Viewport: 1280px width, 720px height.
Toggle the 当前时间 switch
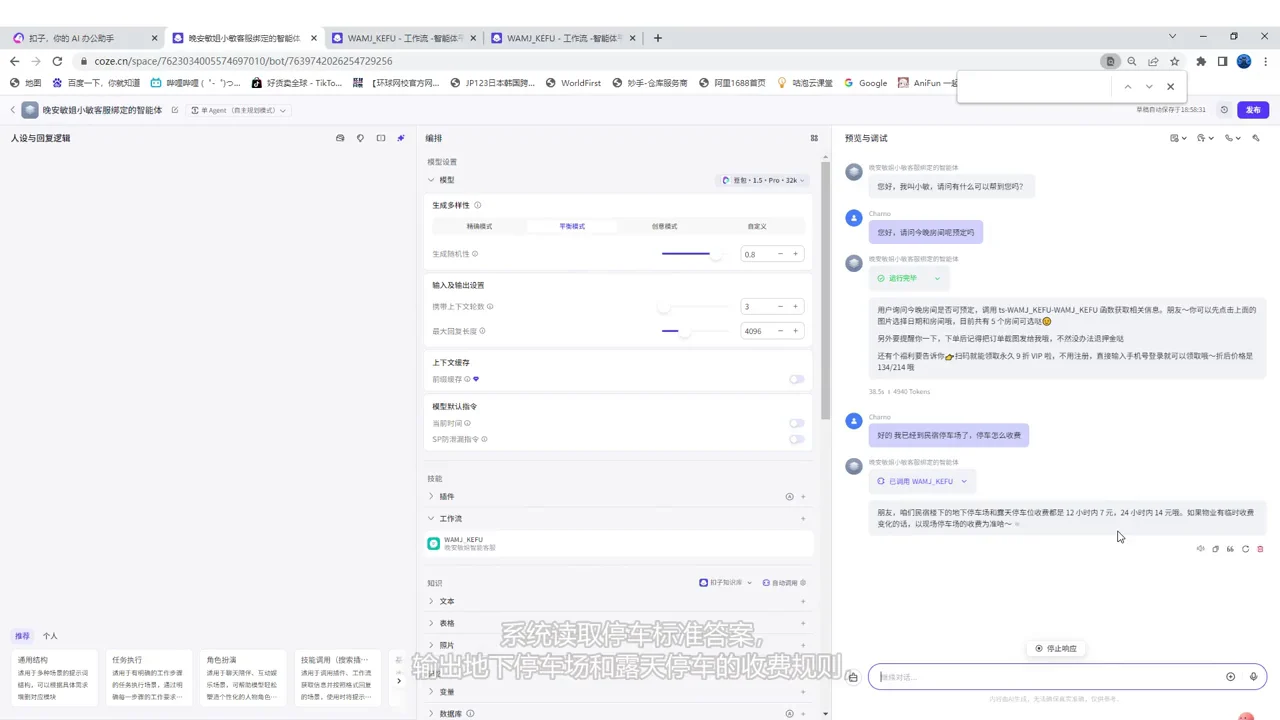796,423
